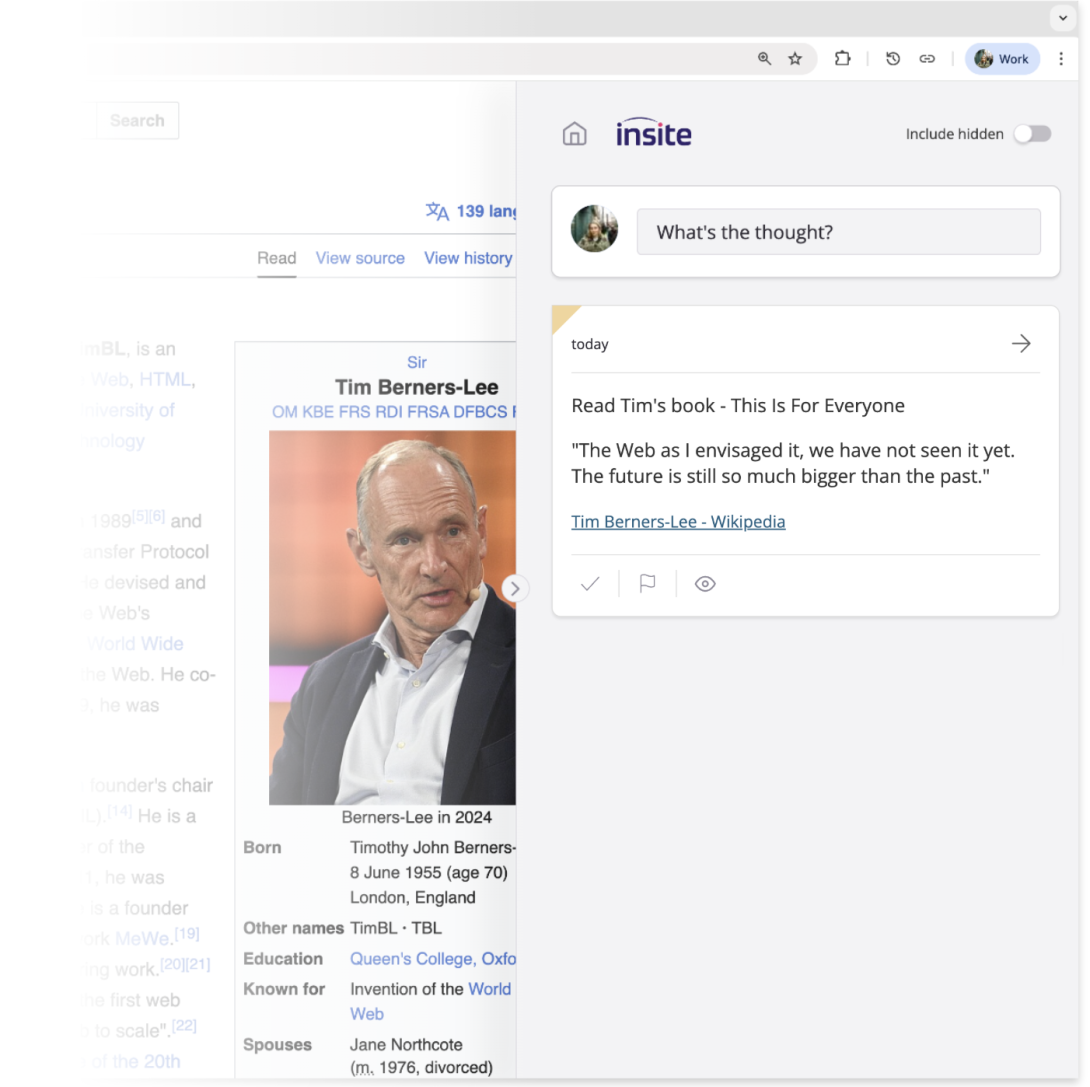Click the history clock toolbar icon

click(893, 58)
